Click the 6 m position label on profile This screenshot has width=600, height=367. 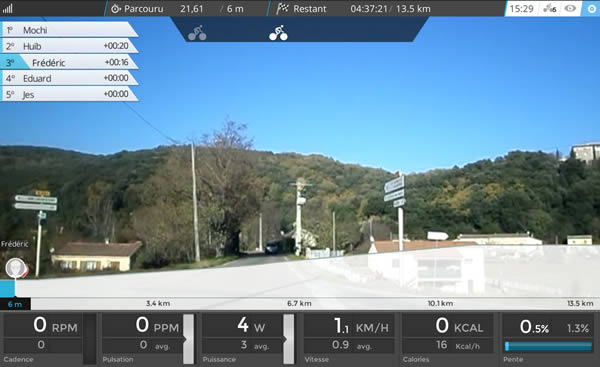click(15, 304)
